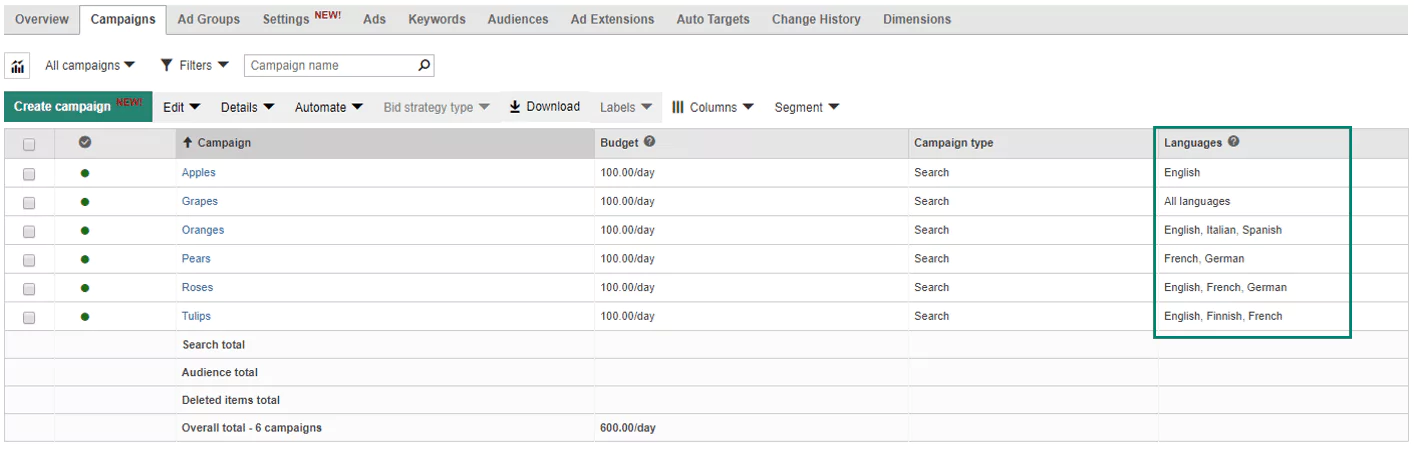The image size is (1414, 449).
Task: Sort by the Campaign column header
Action: tap(224, 143)
